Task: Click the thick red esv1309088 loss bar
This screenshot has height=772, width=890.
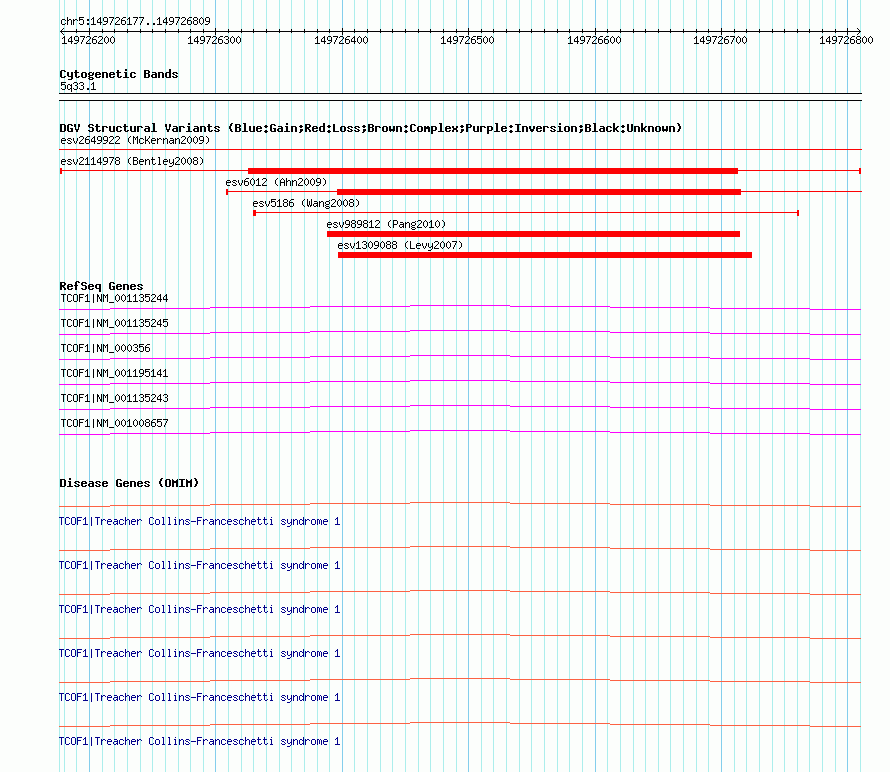Action: (x=544, y=255)
